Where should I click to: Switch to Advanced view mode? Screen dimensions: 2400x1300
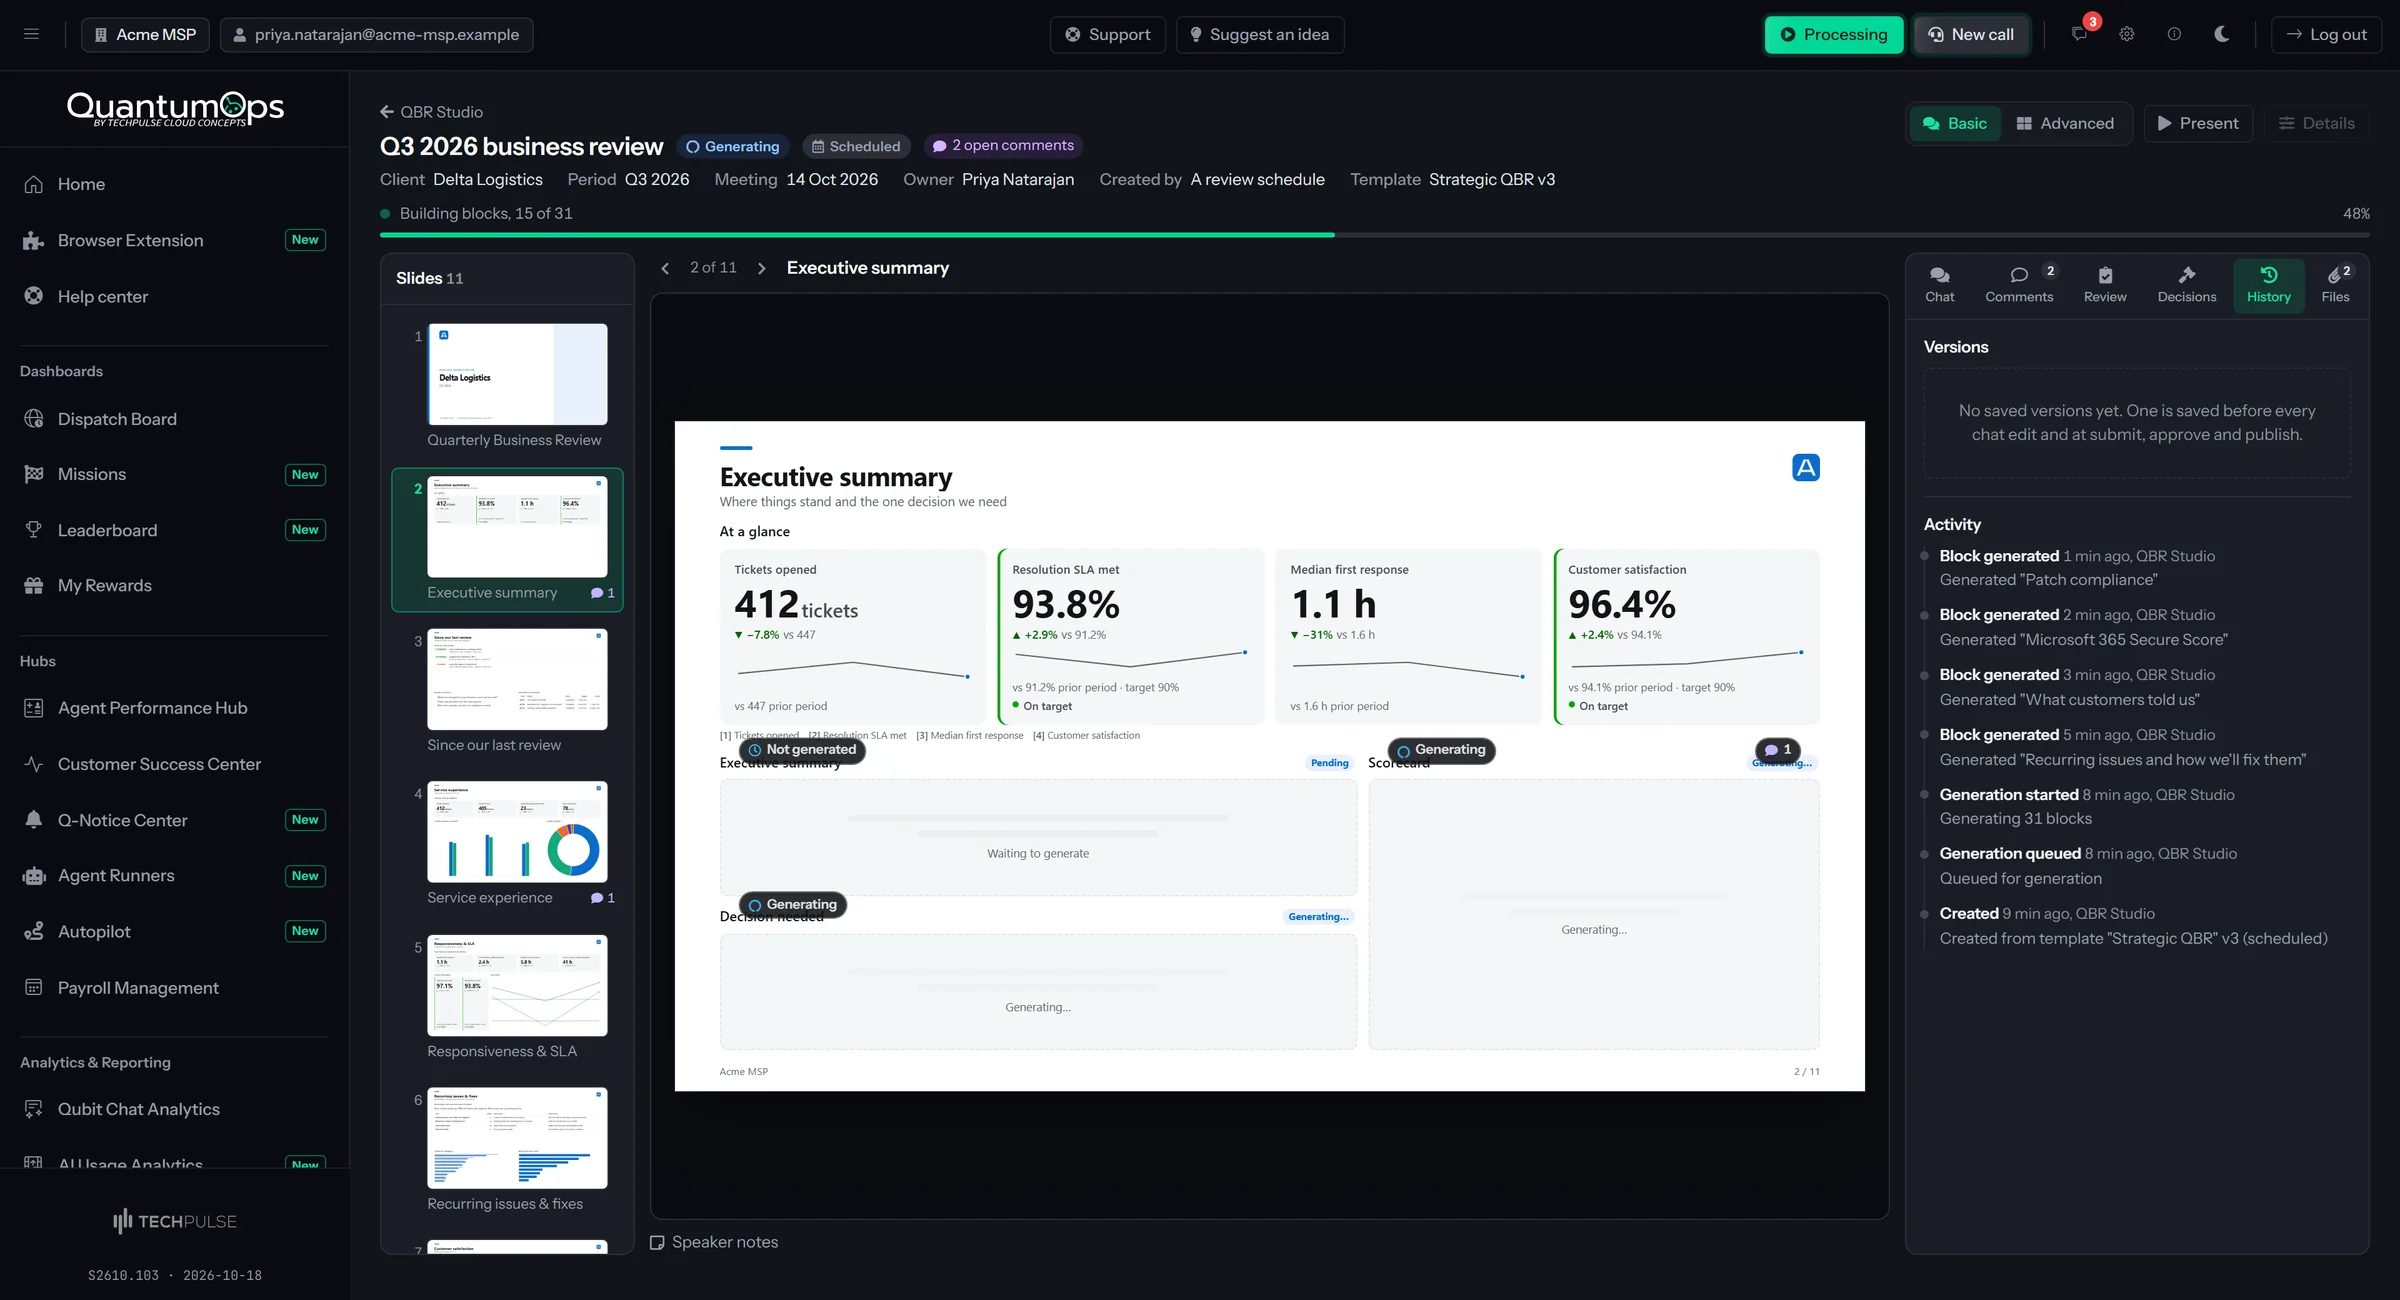coord(2065,123)
